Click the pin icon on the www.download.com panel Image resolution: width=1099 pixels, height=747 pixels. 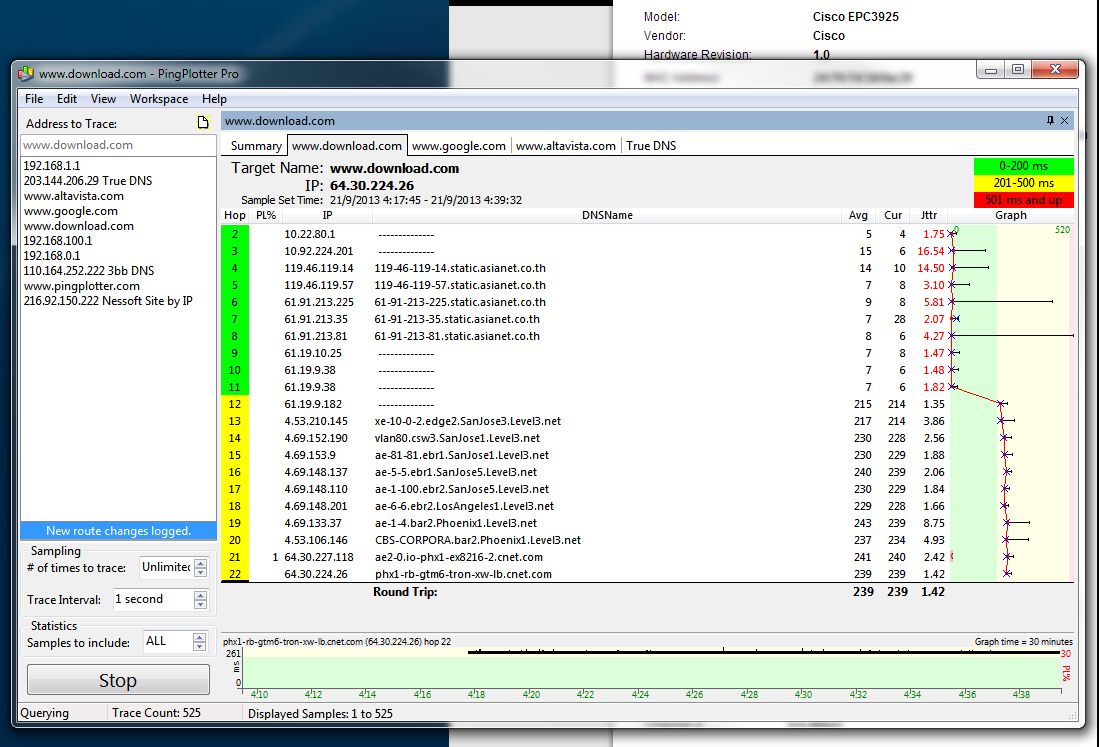tap(1050, 121)
